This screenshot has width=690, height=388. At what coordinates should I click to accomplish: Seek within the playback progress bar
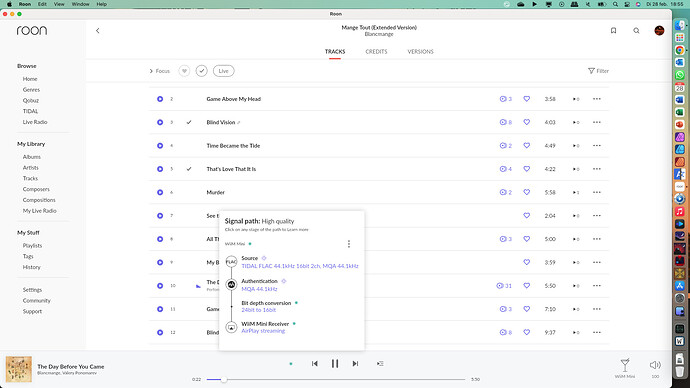[336, 379]
